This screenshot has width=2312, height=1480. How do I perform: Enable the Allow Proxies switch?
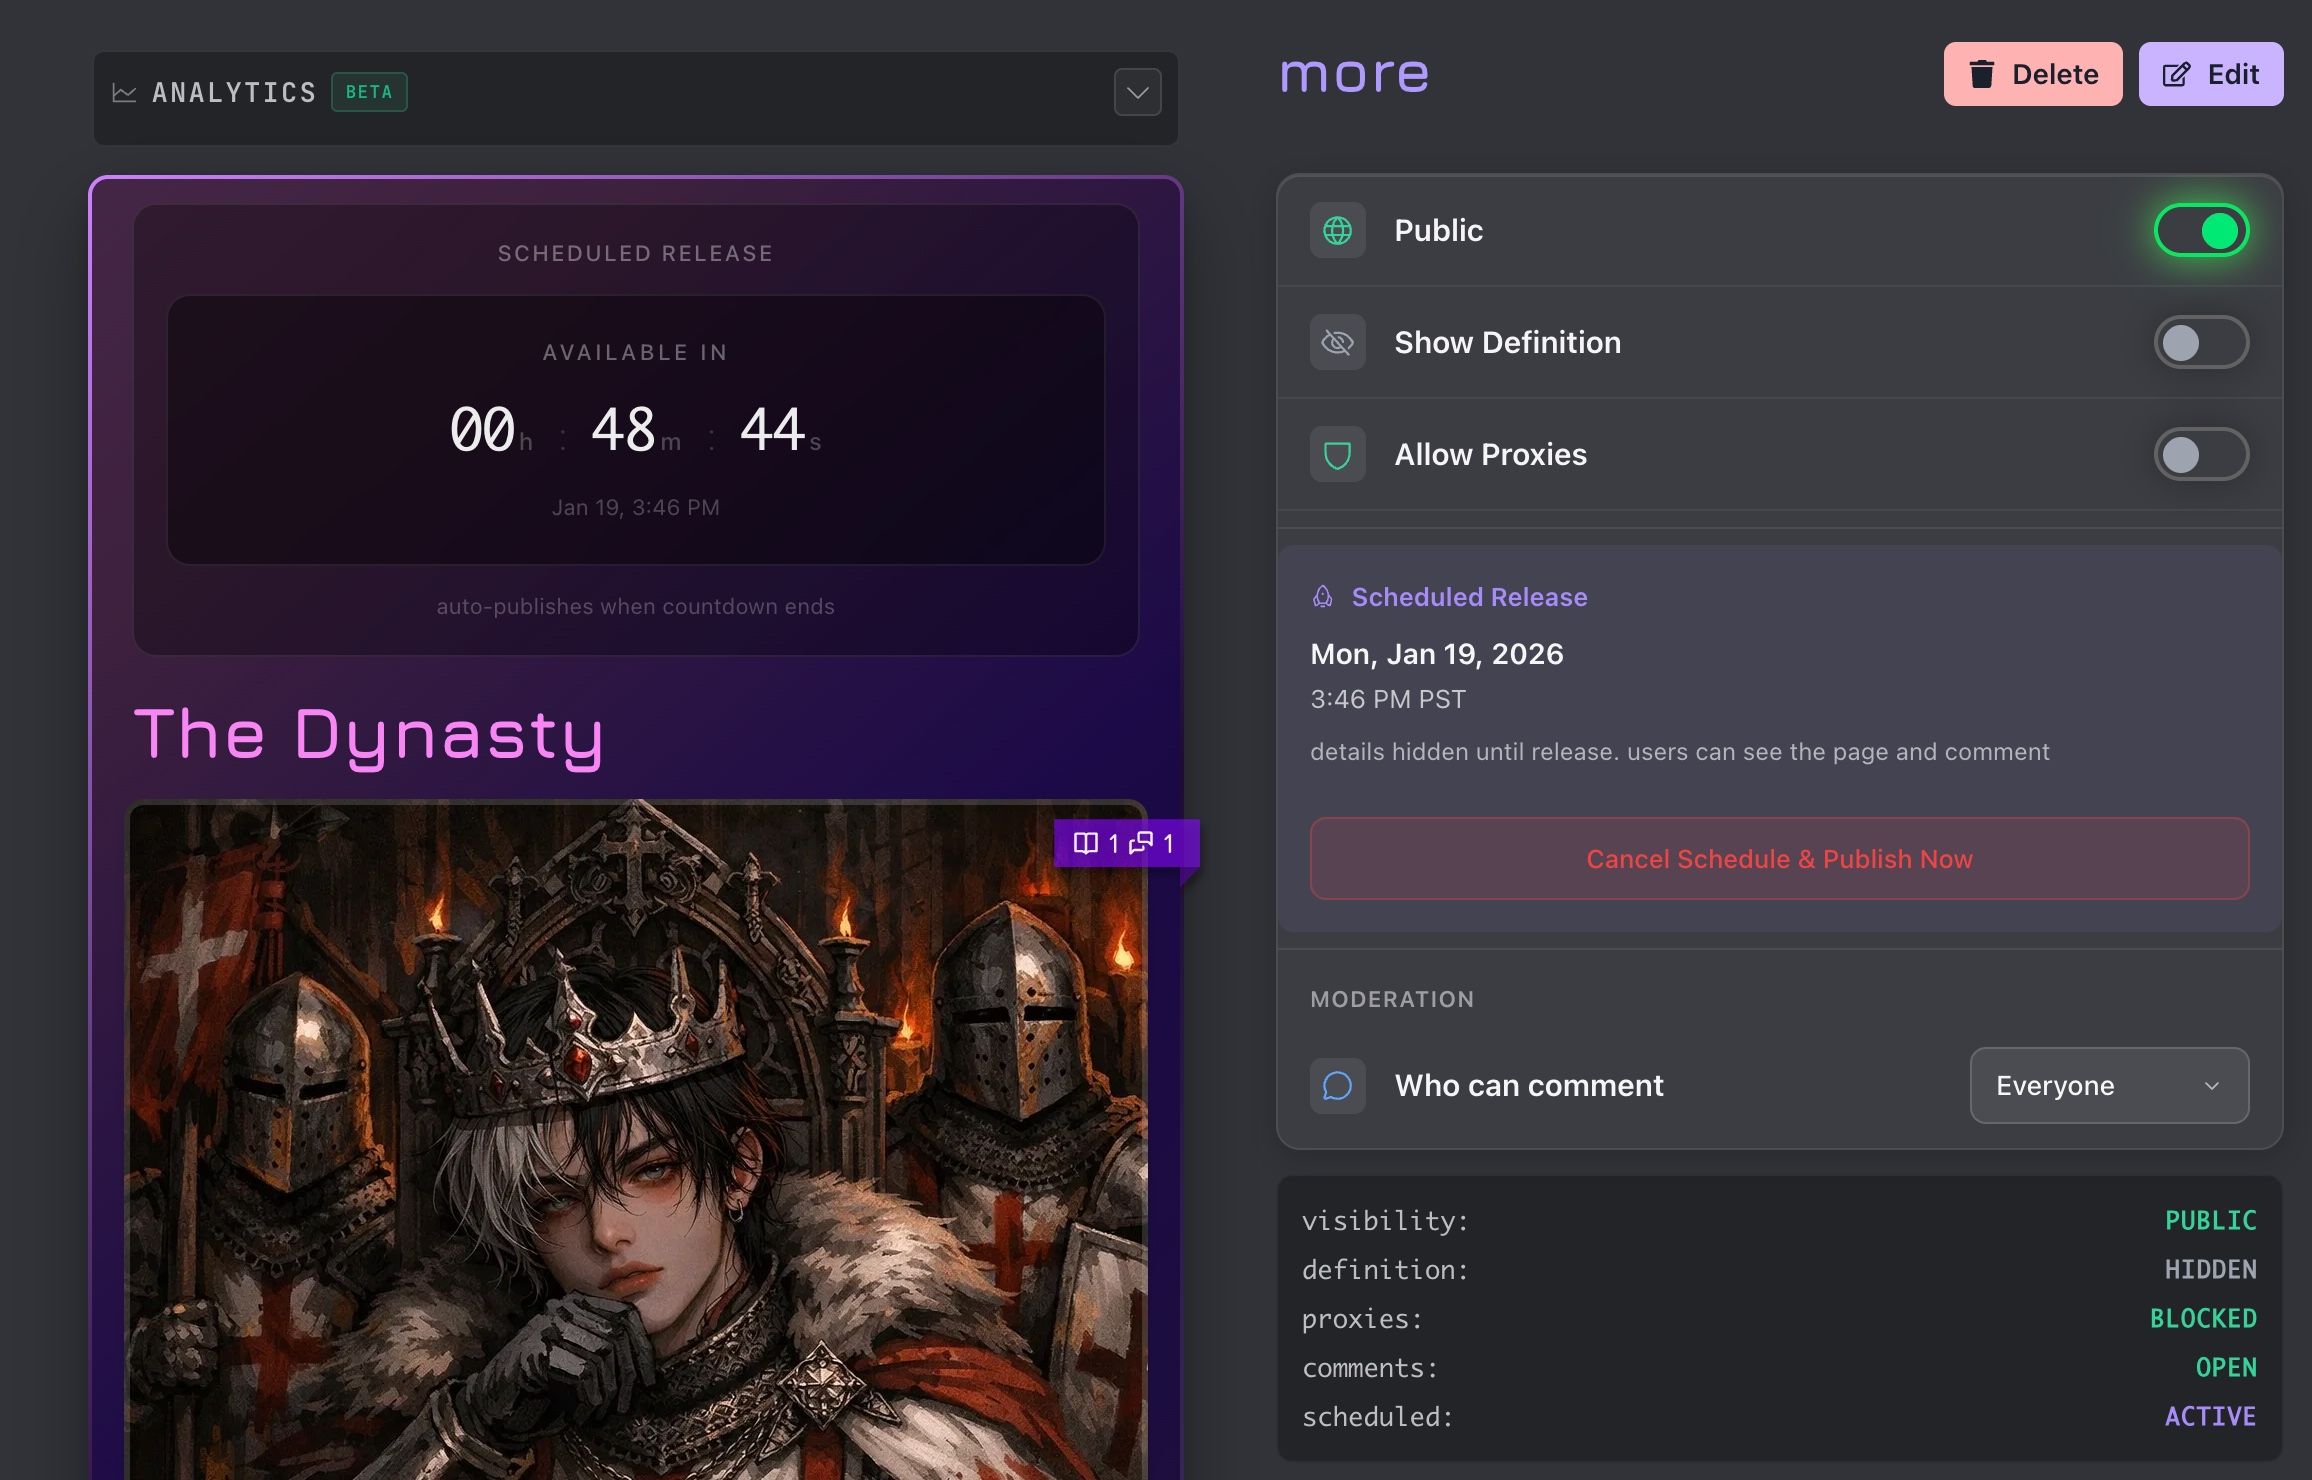(x=2201, y=455)
